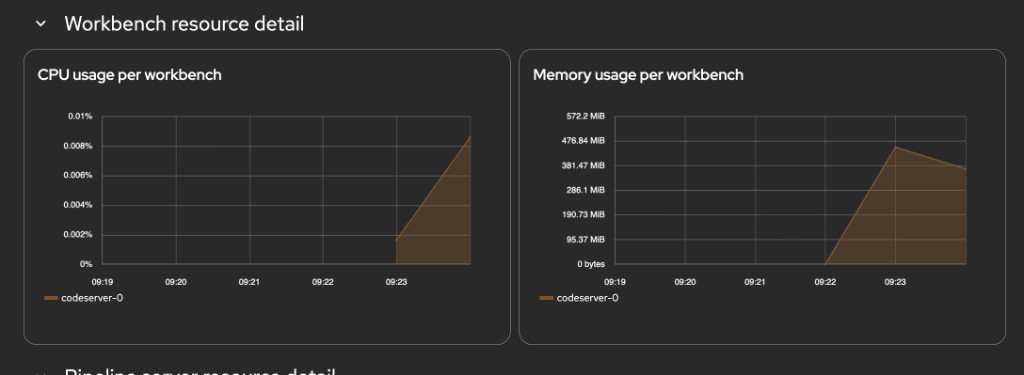Click the memory usage peak at 09:23
This screenshot has height=375, width=1024.
pyautogui.click(x=895, y=146)
